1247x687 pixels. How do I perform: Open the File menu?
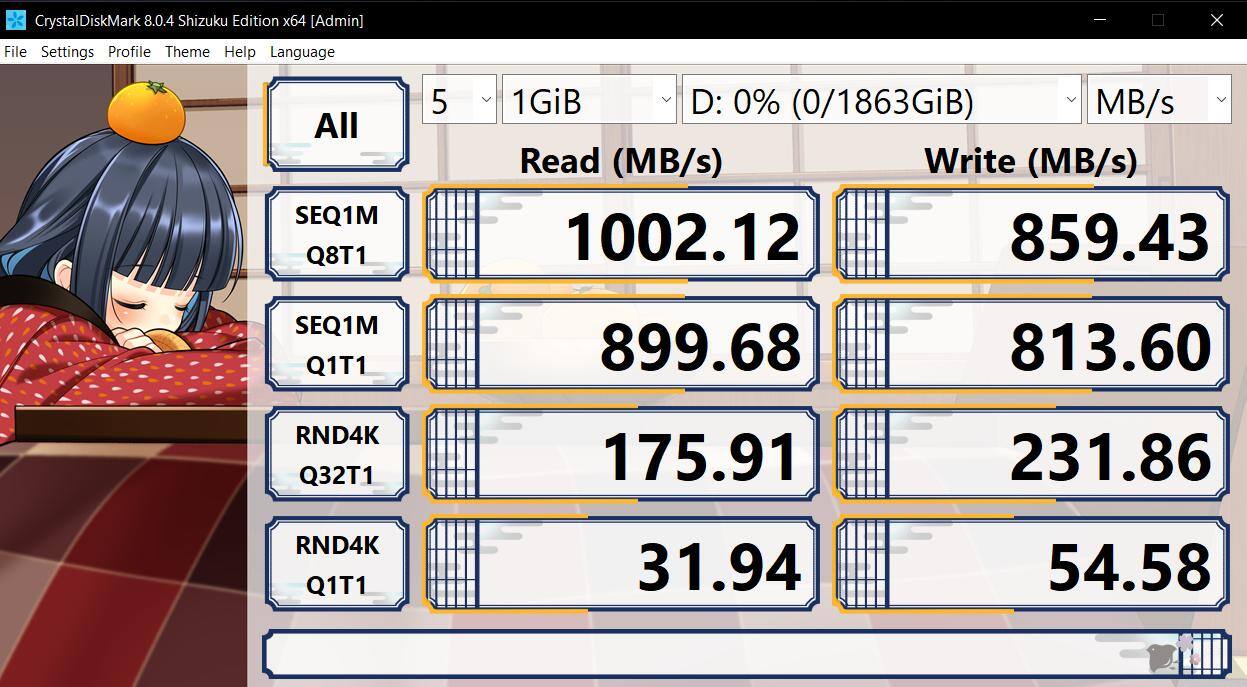15,52
